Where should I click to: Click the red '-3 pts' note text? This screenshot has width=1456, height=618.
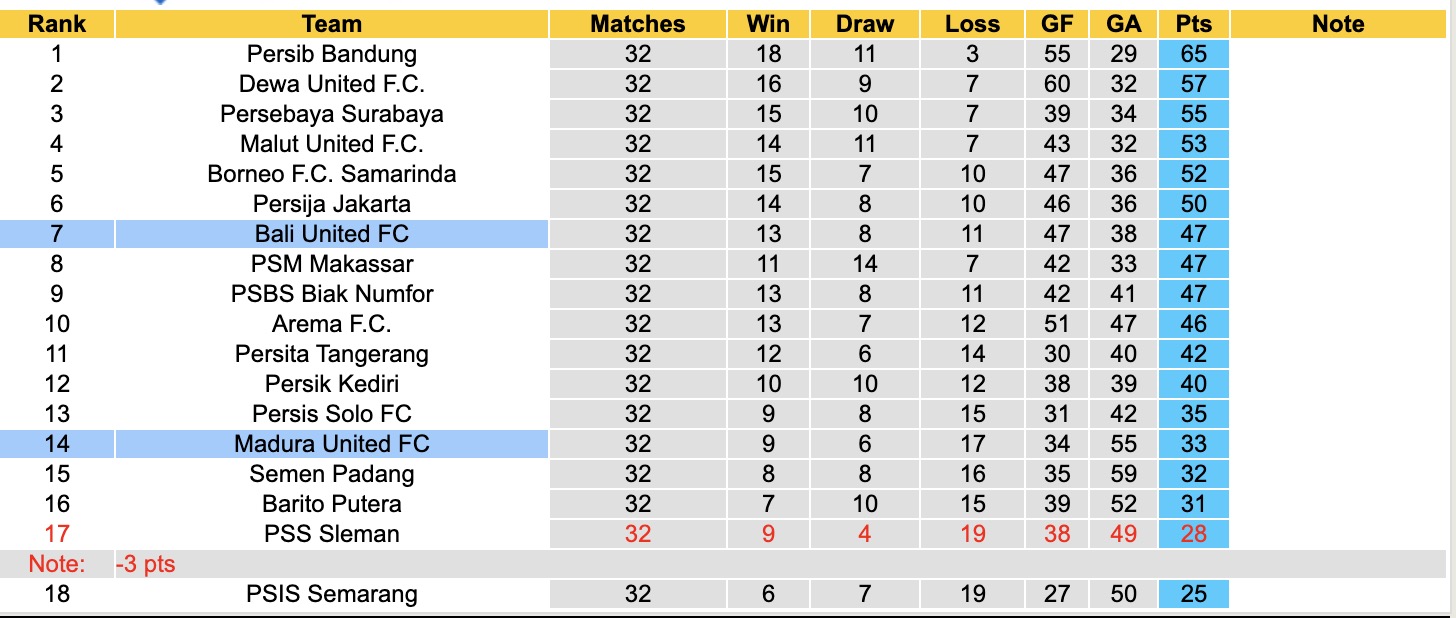[x=145, y=564]
